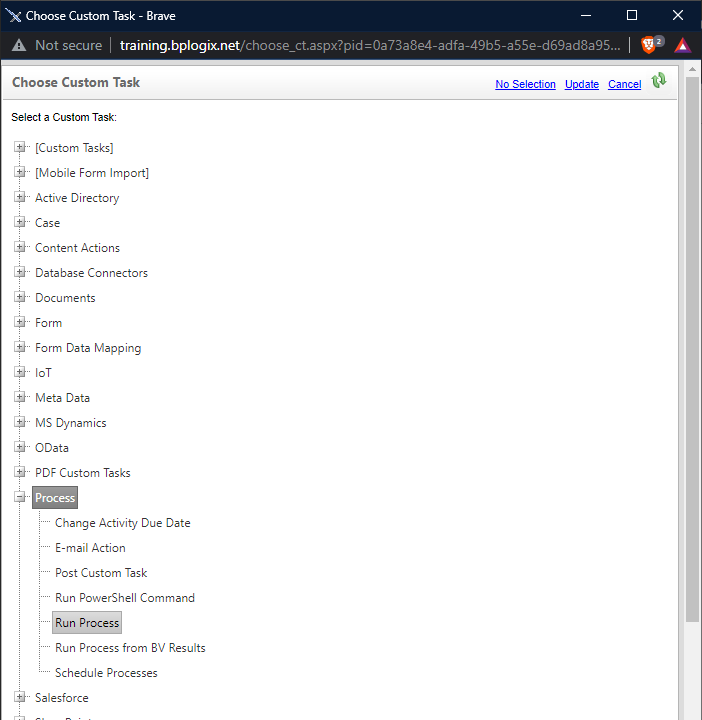
Task: Click the Brave Rewards triangle icon
Action: point(683,45)
